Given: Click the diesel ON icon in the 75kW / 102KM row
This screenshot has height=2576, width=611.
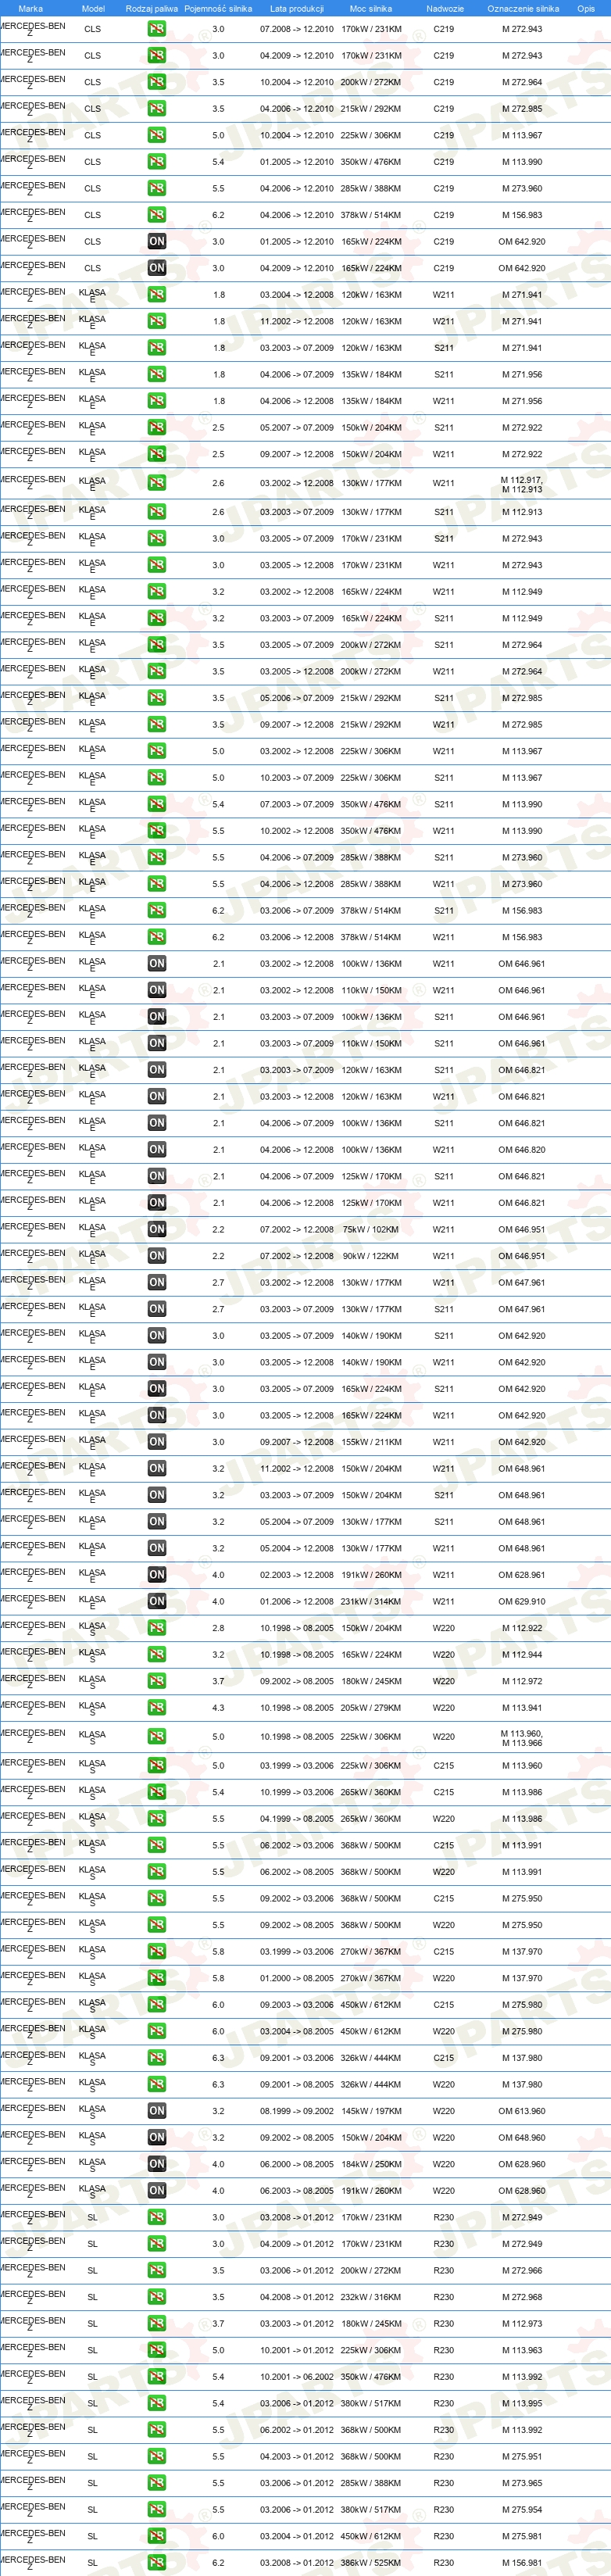Looking at the screenshot, I should (157, 1230).
